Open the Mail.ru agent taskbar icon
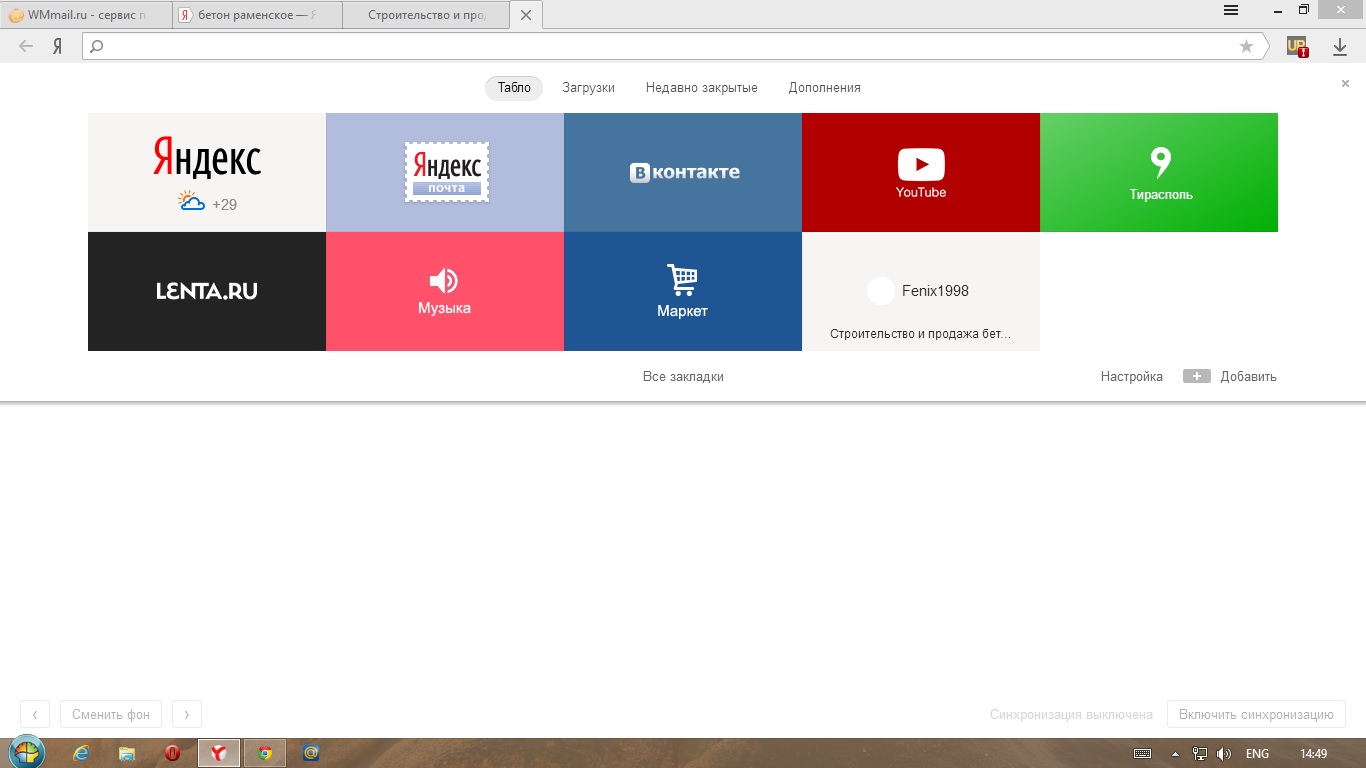This screenshot has height=768, width=1366. point(311,753)
